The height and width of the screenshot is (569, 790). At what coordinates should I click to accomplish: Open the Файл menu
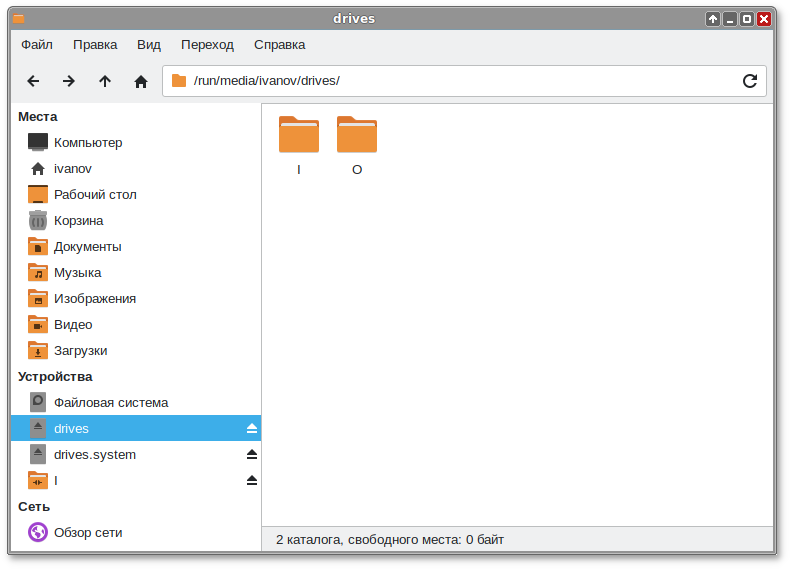[x=37, y=45]
